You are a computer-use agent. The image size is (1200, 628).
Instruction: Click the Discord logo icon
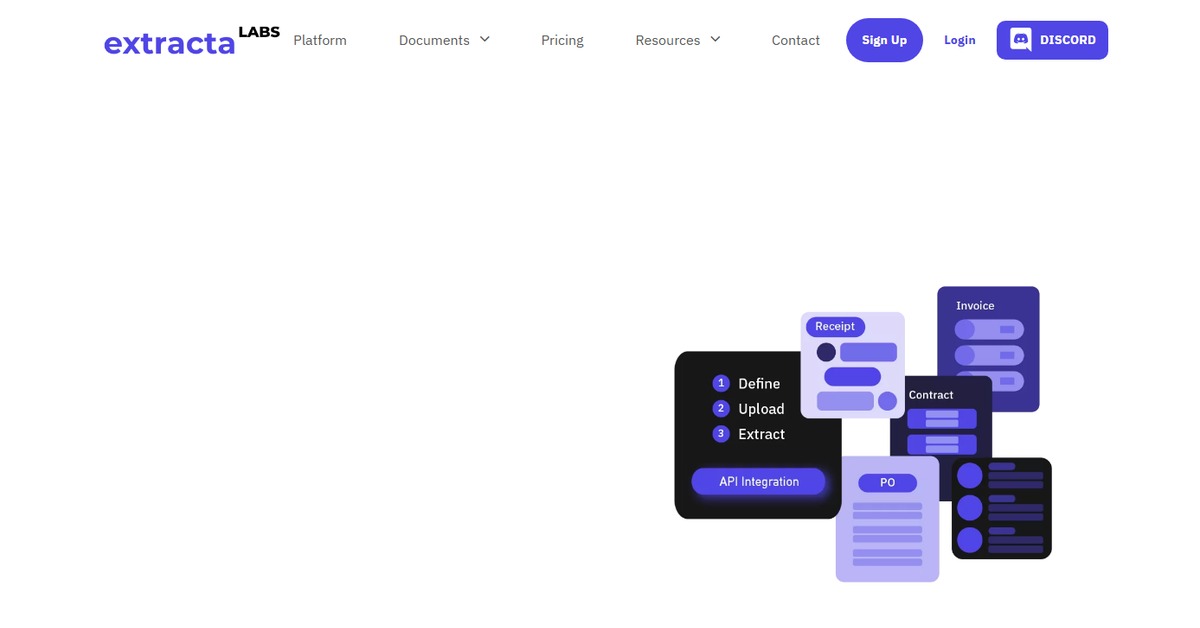pos(1021,40)
